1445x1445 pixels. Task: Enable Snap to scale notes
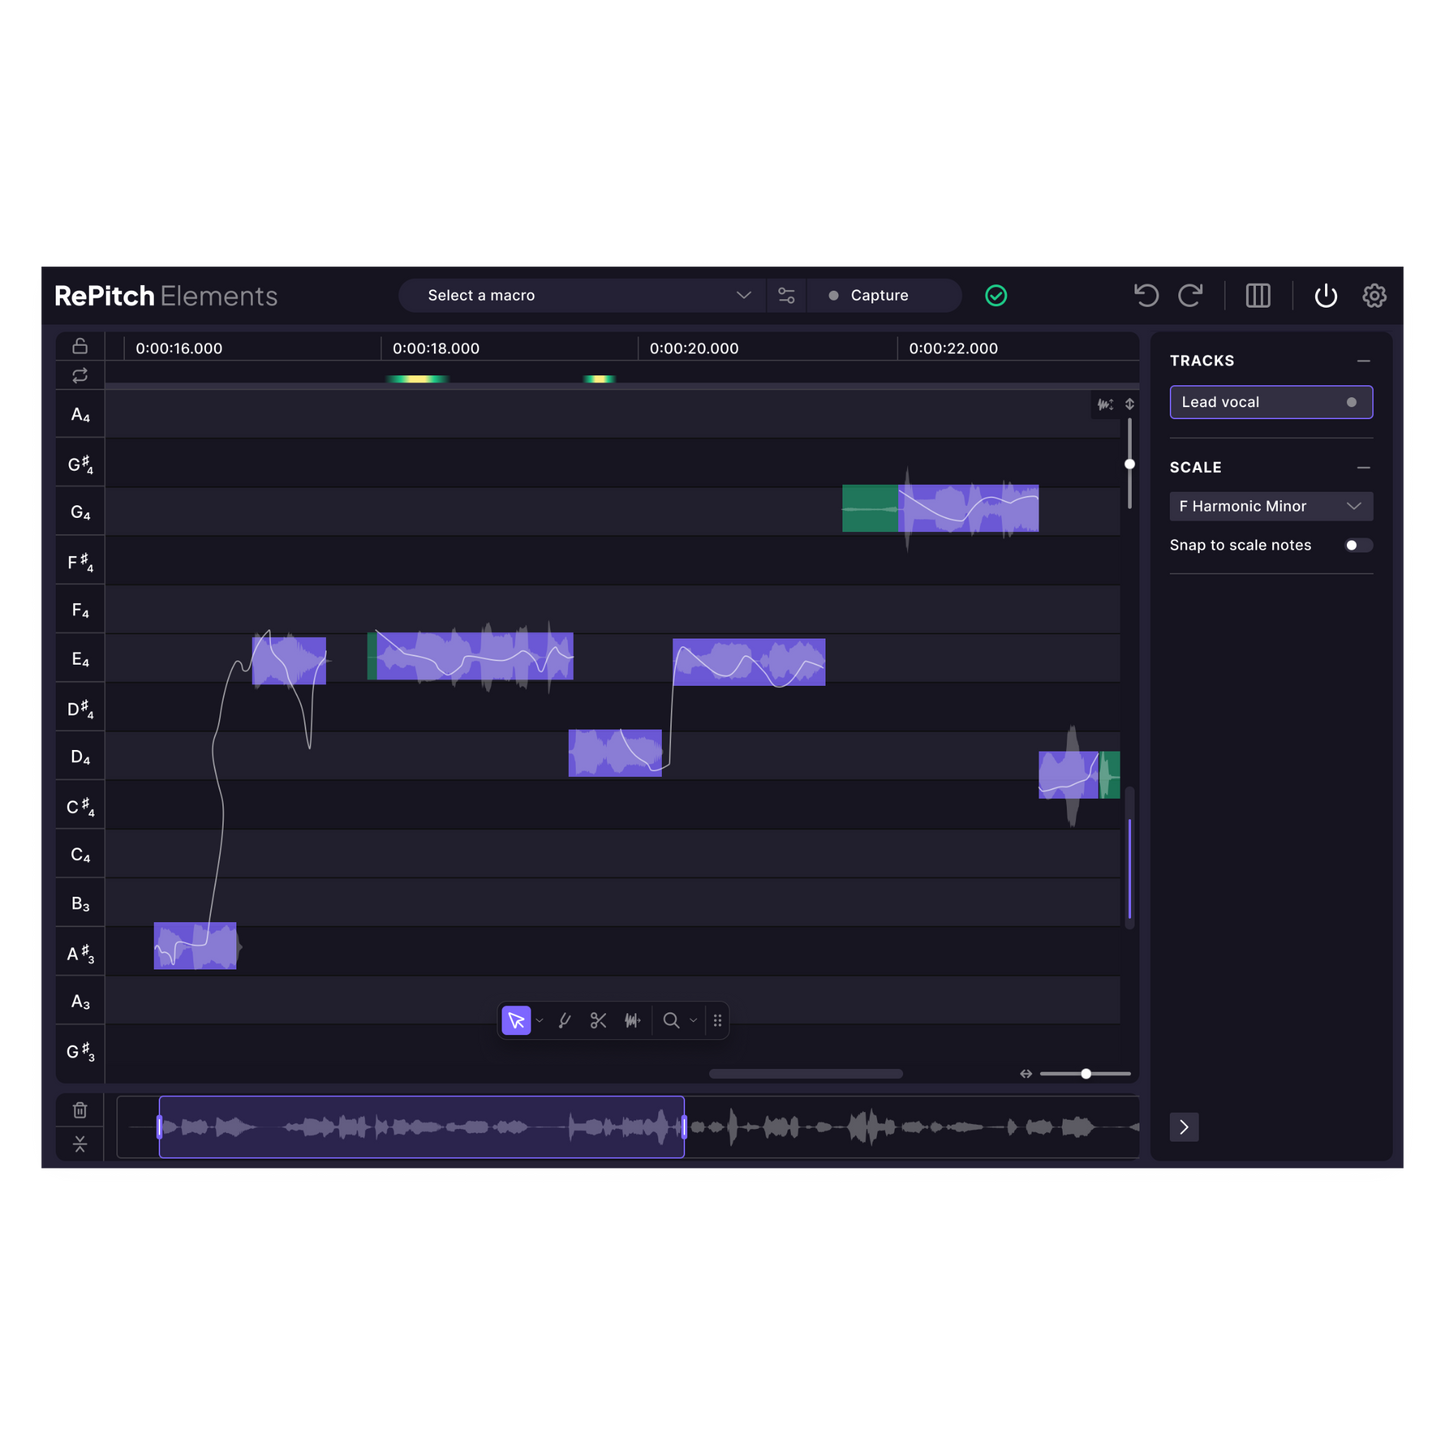click(1358, 545)
